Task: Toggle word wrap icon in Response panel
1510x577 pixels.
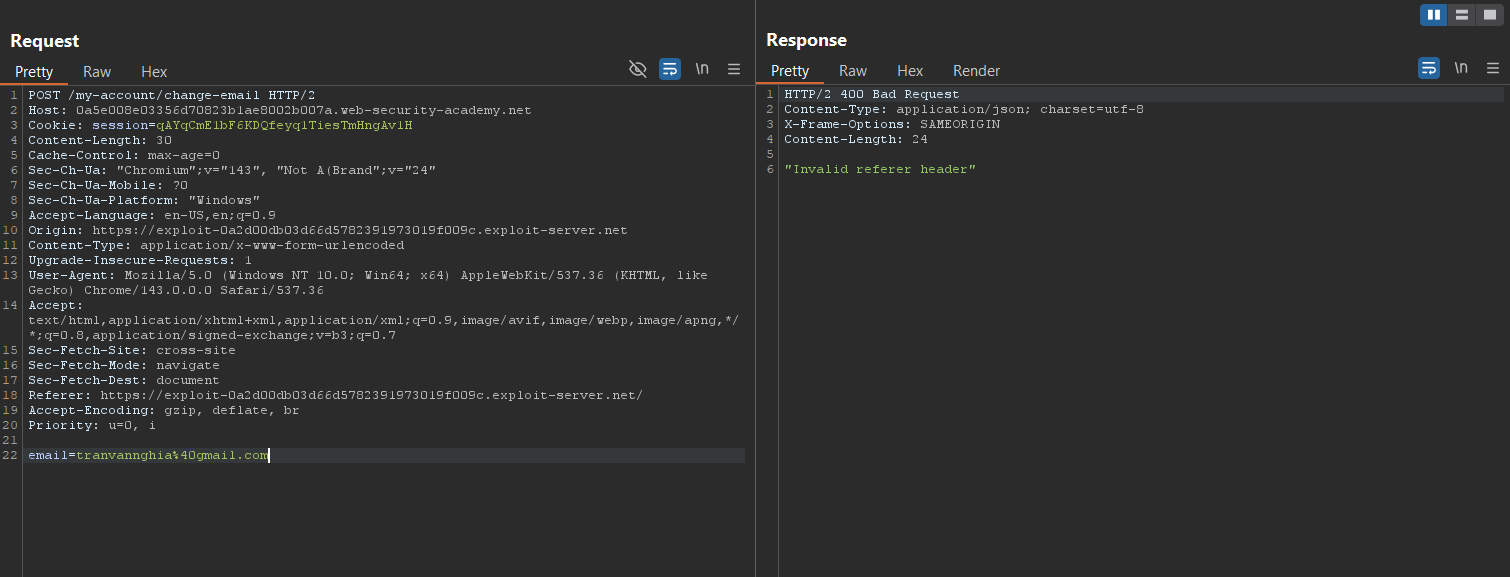Action: pyautogui.click(x=1429, y=68)
